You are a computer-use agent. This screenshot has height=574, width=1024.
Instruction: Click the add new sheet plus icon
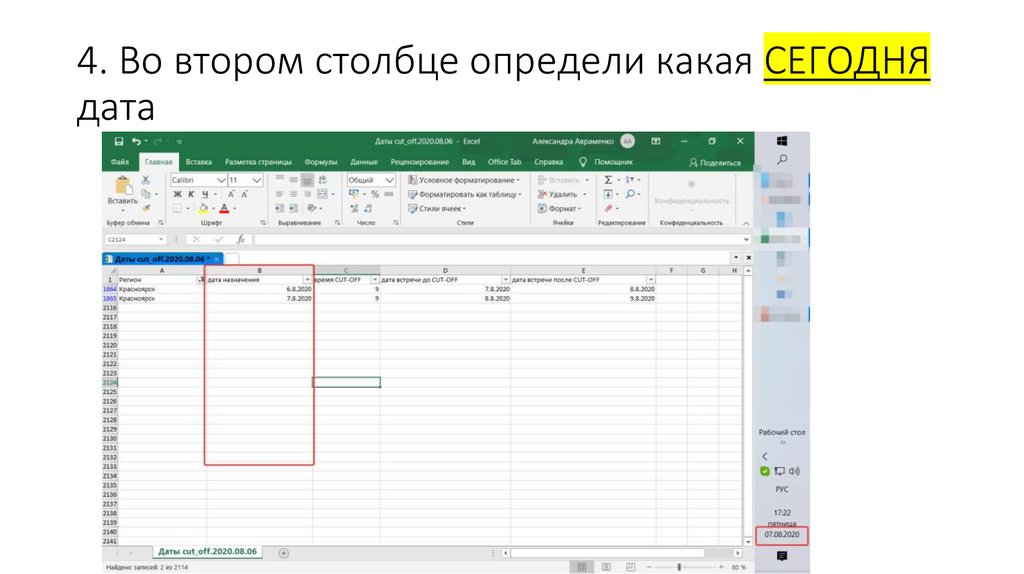point(283,553)
